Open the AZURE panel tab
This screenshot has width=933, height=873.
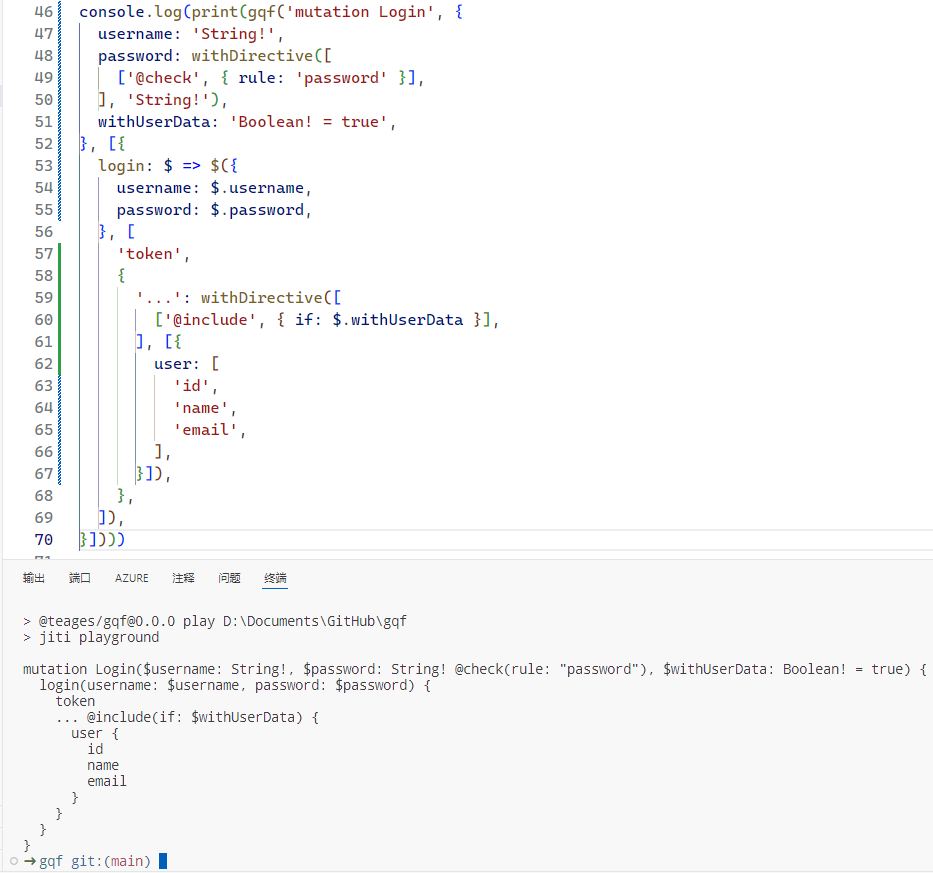[131, 577]
